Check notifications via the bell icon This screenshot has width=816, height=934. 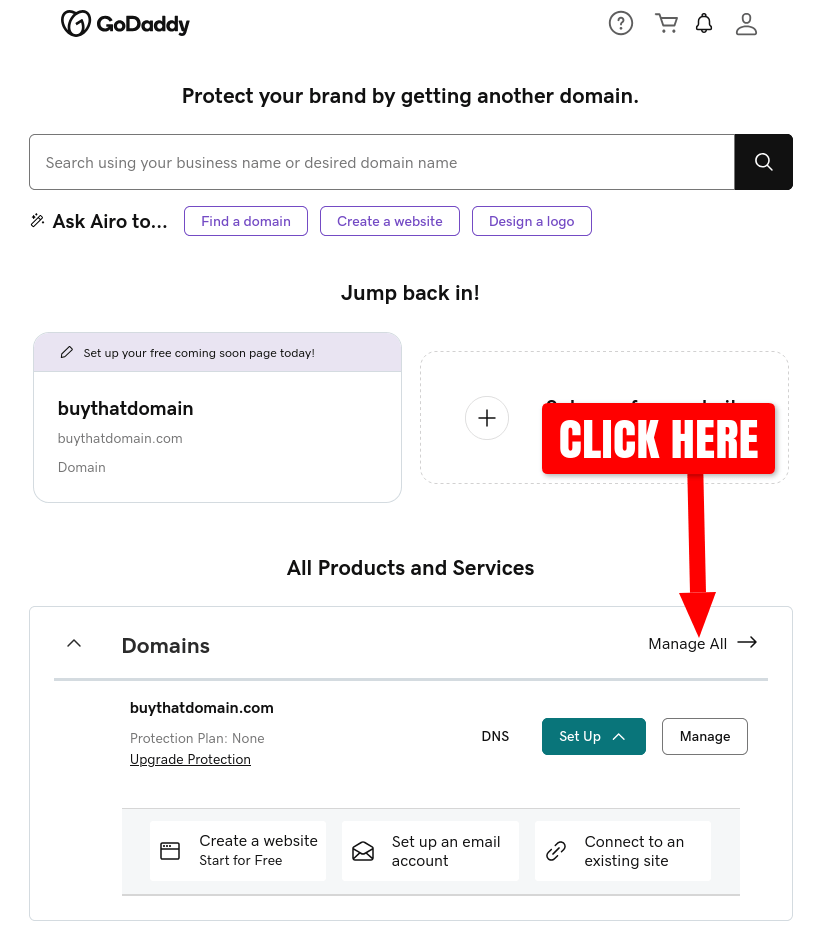coord(704,23)
